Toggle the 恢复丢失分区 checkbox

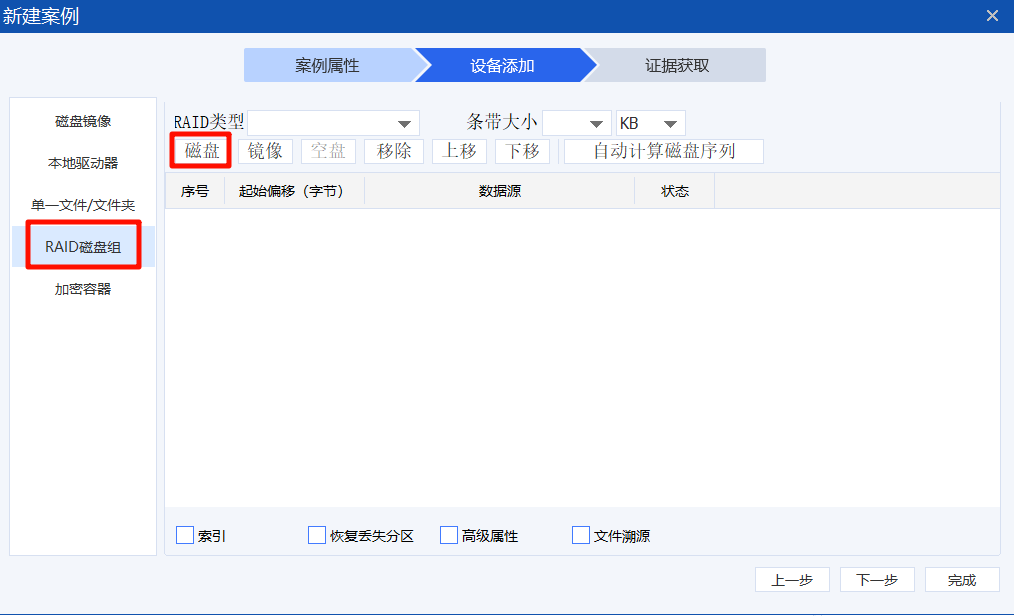pos(317,535)
